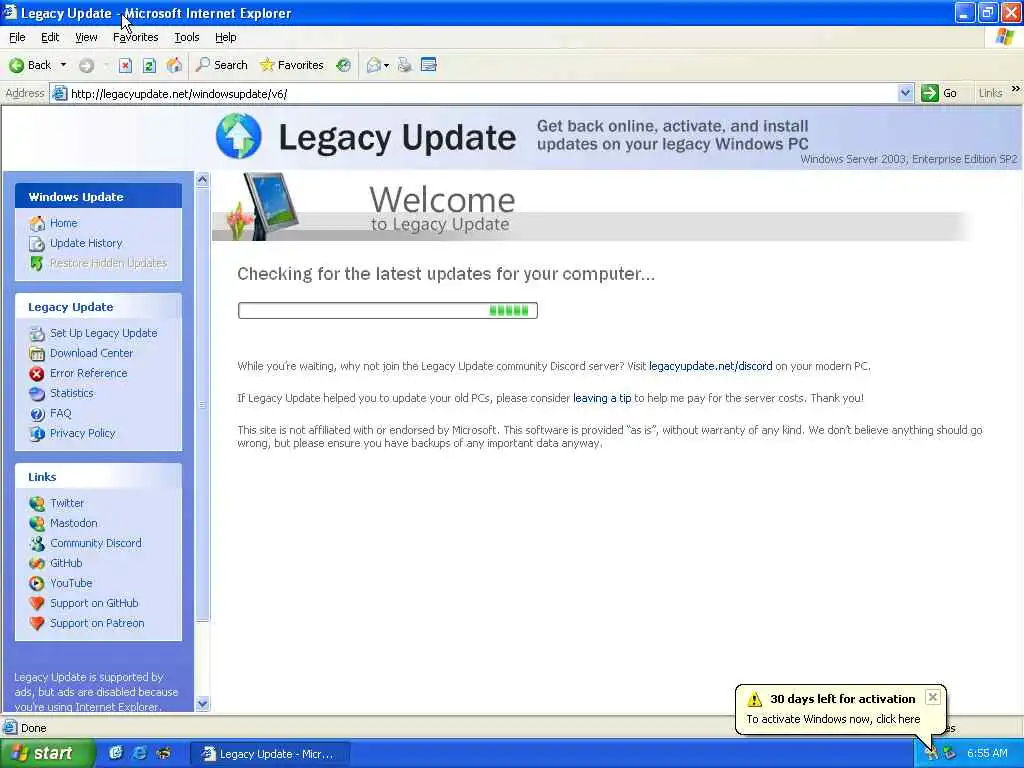This screenshot has width=1024, height=768.
Task: Open the View menu
Action: [x=86, y=37]
